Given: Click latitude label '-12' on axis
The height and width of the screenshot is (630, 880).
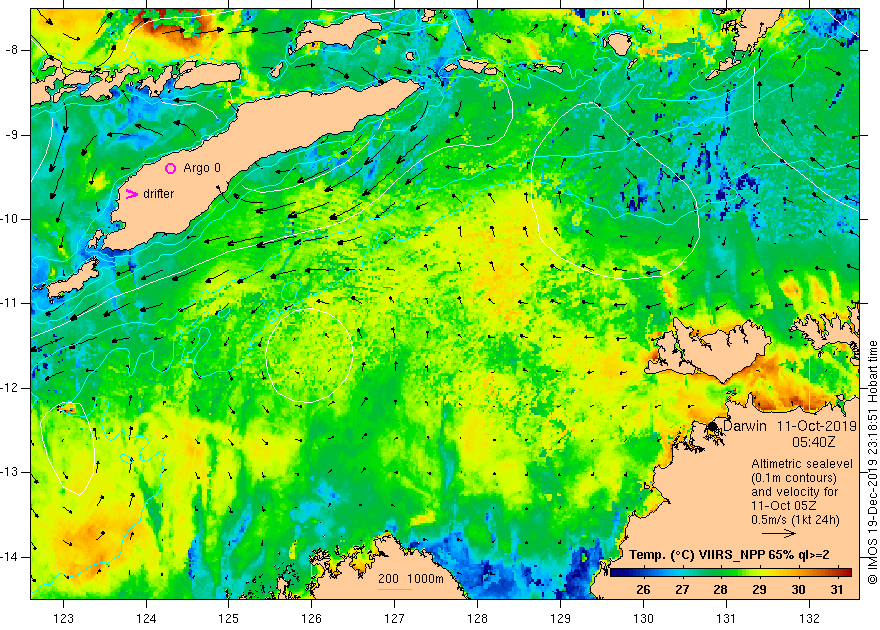Looking at the screenshot, I should click(x=10, y=388).
